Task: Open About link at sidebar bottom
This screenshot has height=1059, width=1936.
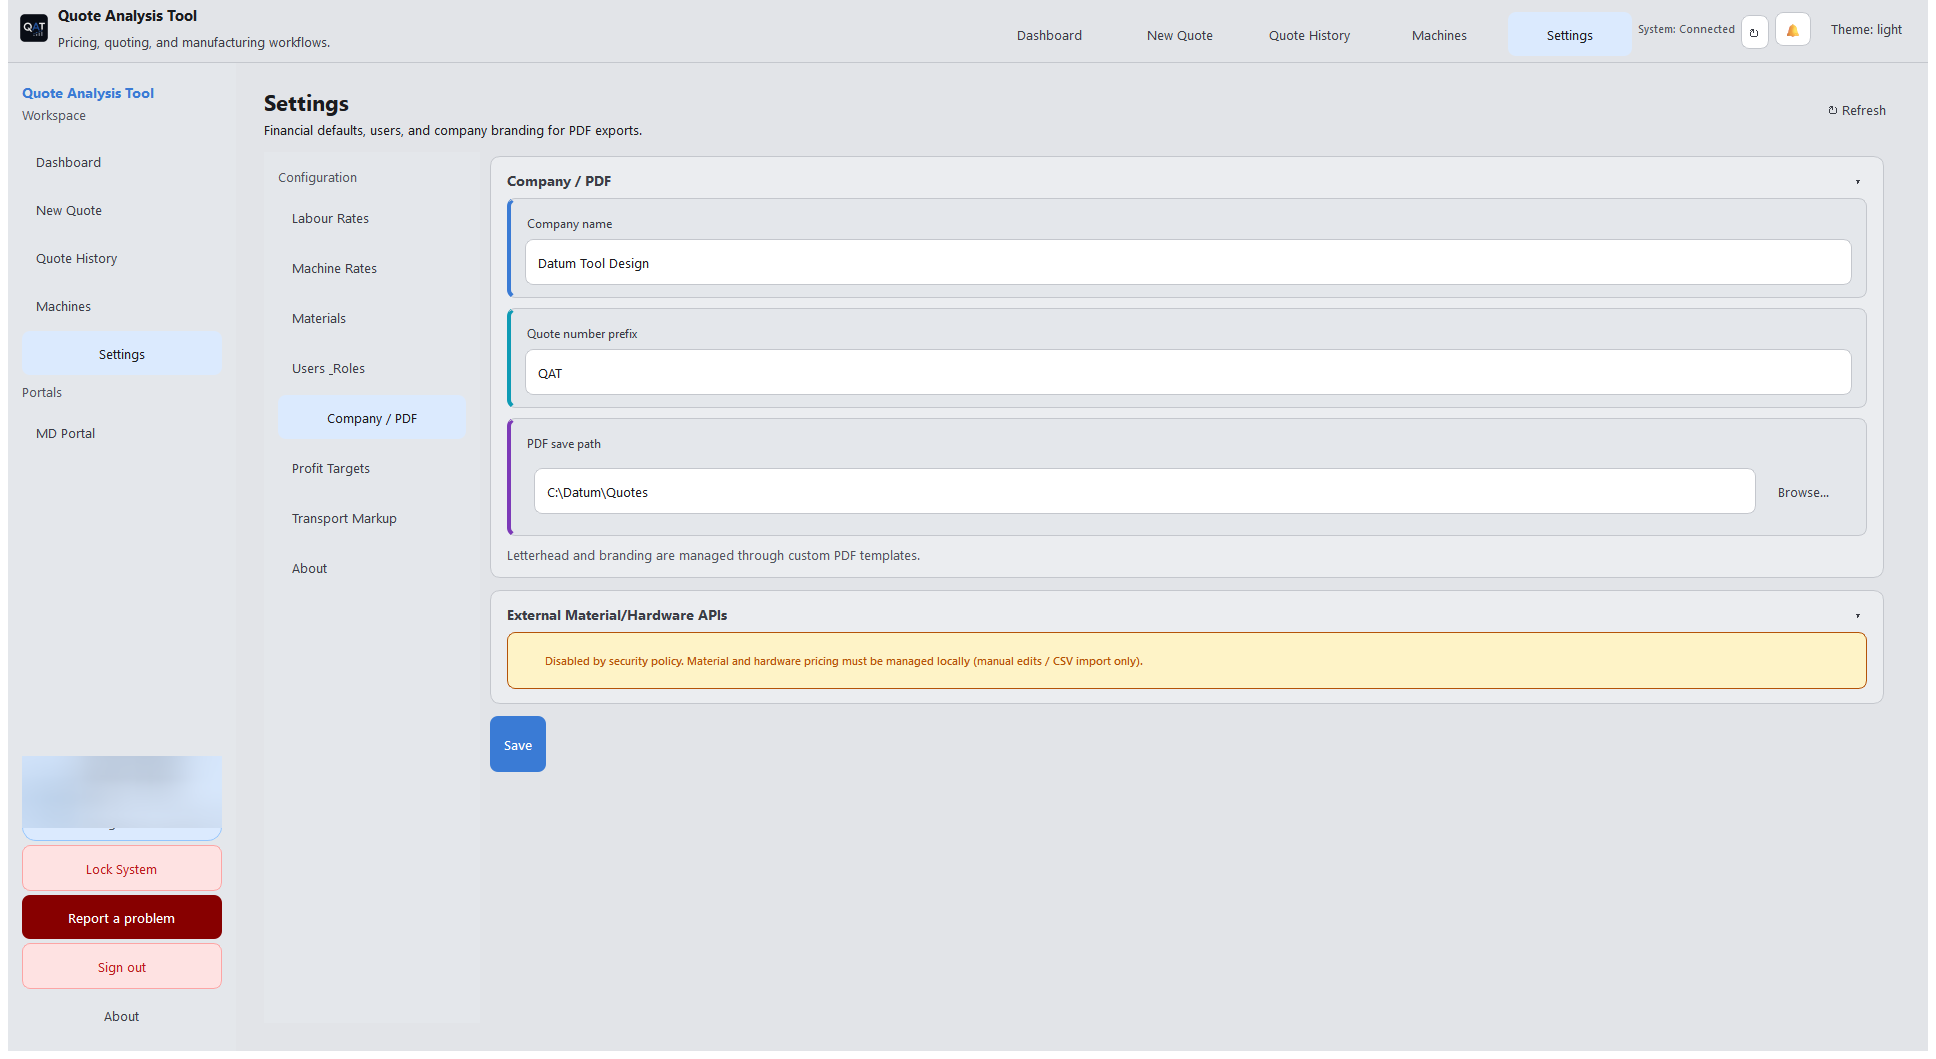Action: (x=122, y=1016)
